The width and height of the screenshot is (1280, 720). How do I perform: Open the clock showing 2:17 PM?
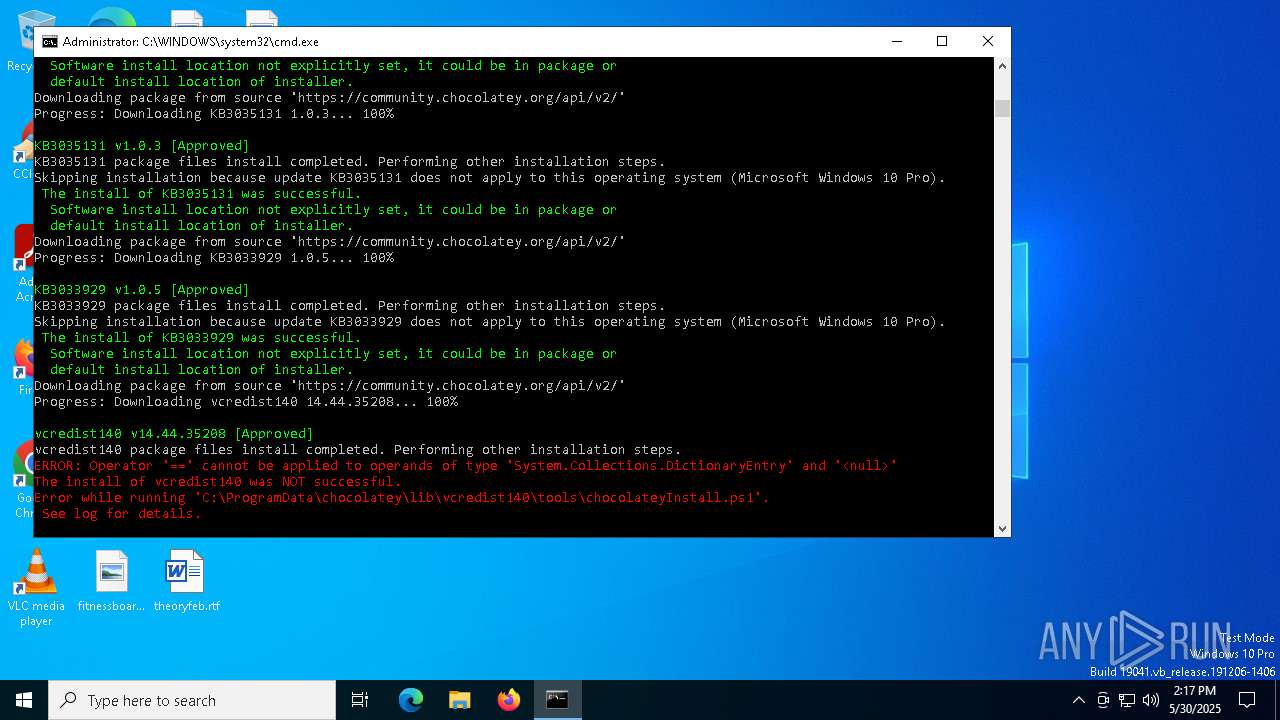(x=1195, y=700)
